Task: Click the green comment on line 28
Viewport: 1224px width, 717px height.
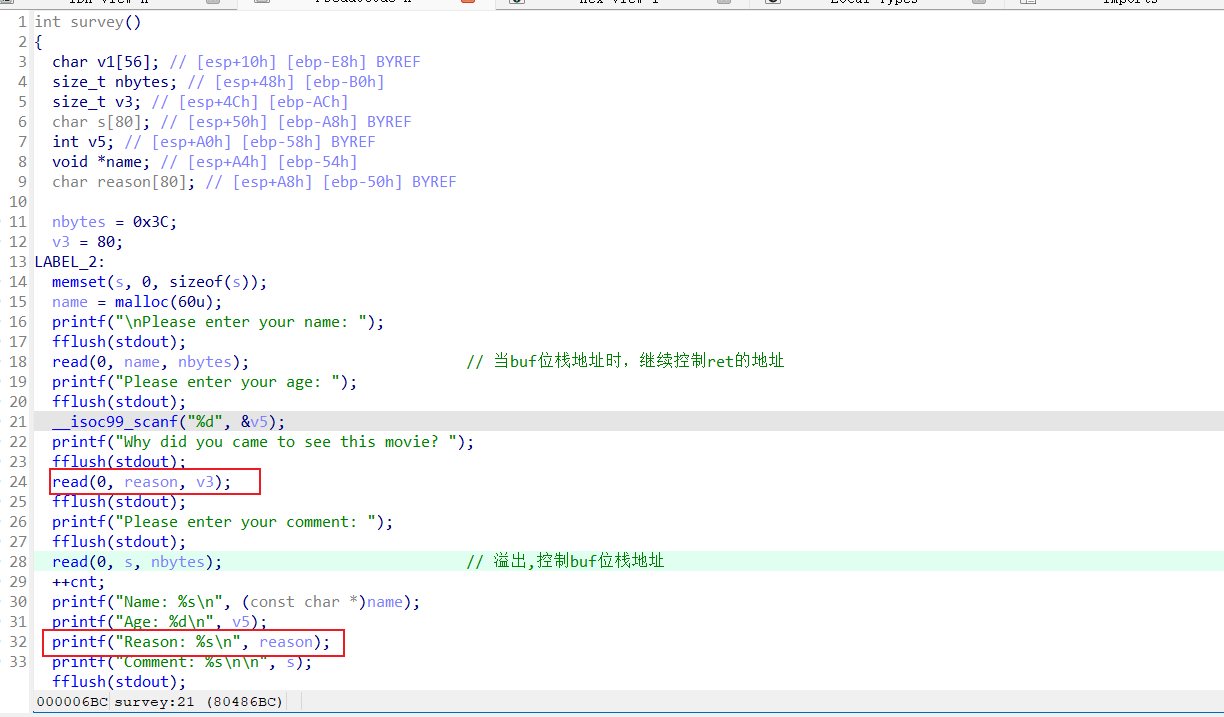Action: (565, 562)
